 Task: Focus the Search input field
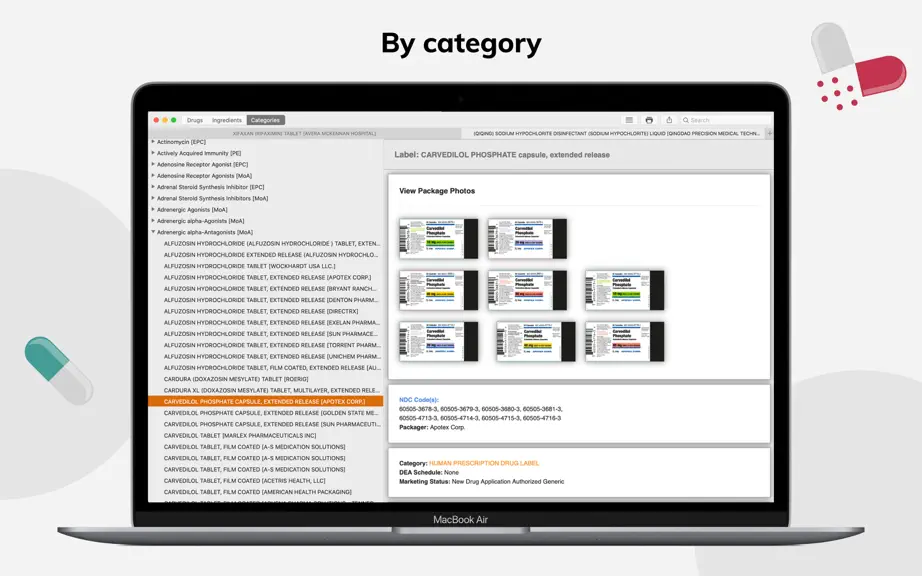(725, 120)
